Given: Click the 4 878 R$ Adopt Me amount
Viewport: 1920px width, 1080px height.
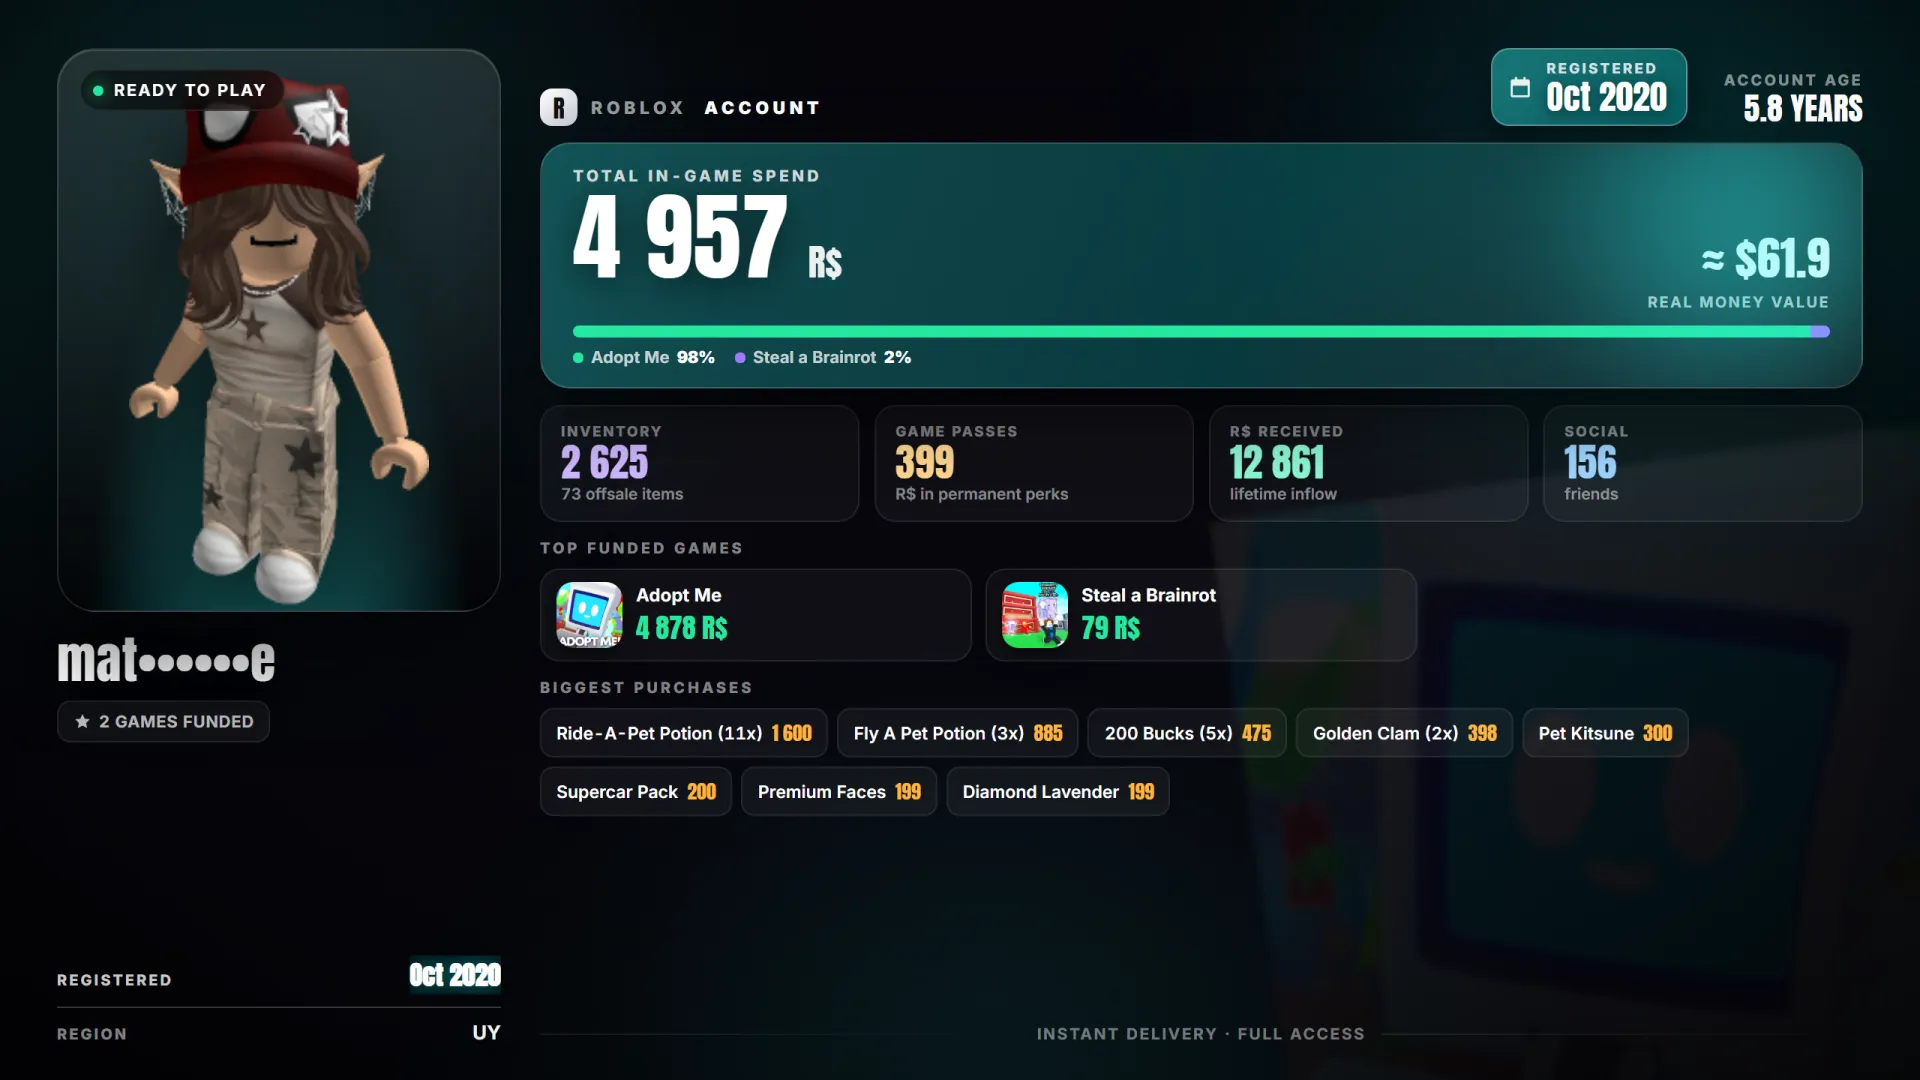Looking at the screenshot, I should 682,628.
